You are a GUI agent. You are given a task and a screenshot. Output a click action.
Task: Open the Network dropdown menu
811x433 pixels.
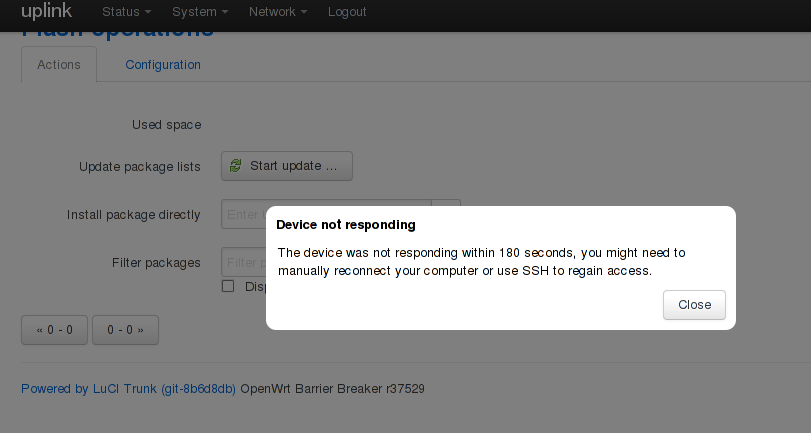[x=278, y=12]
